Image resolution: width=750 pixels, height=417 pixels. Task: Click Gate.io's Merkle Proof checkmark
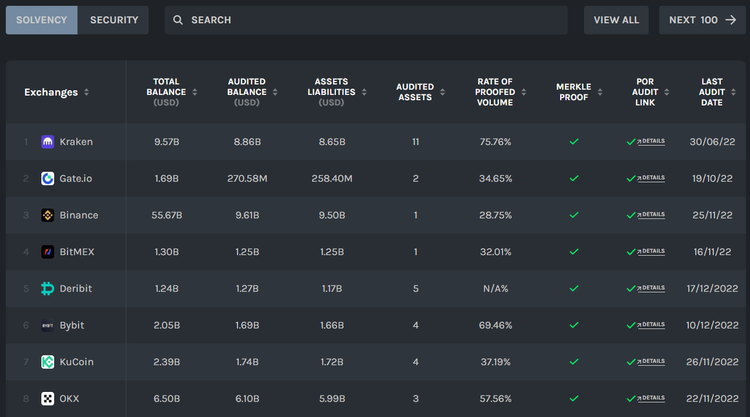pos(574,178)
